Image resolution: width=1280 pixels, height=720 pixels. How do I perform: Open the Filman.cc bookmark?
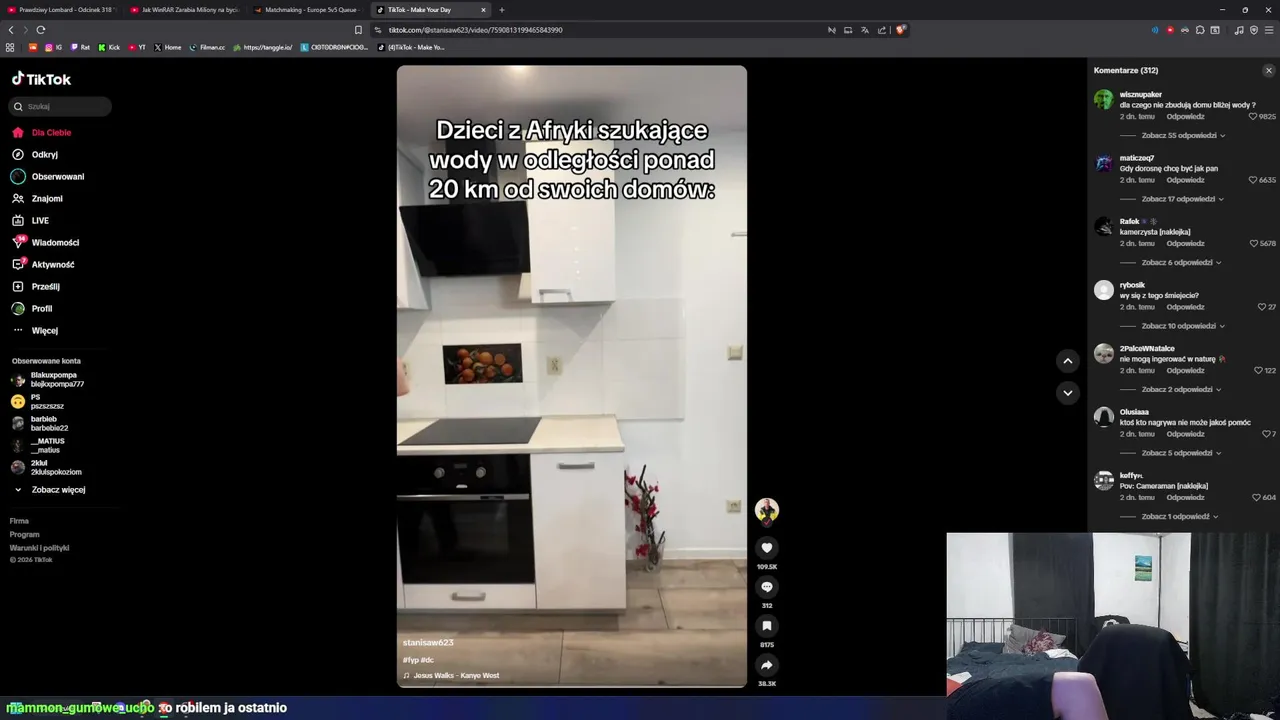[207, 47]
